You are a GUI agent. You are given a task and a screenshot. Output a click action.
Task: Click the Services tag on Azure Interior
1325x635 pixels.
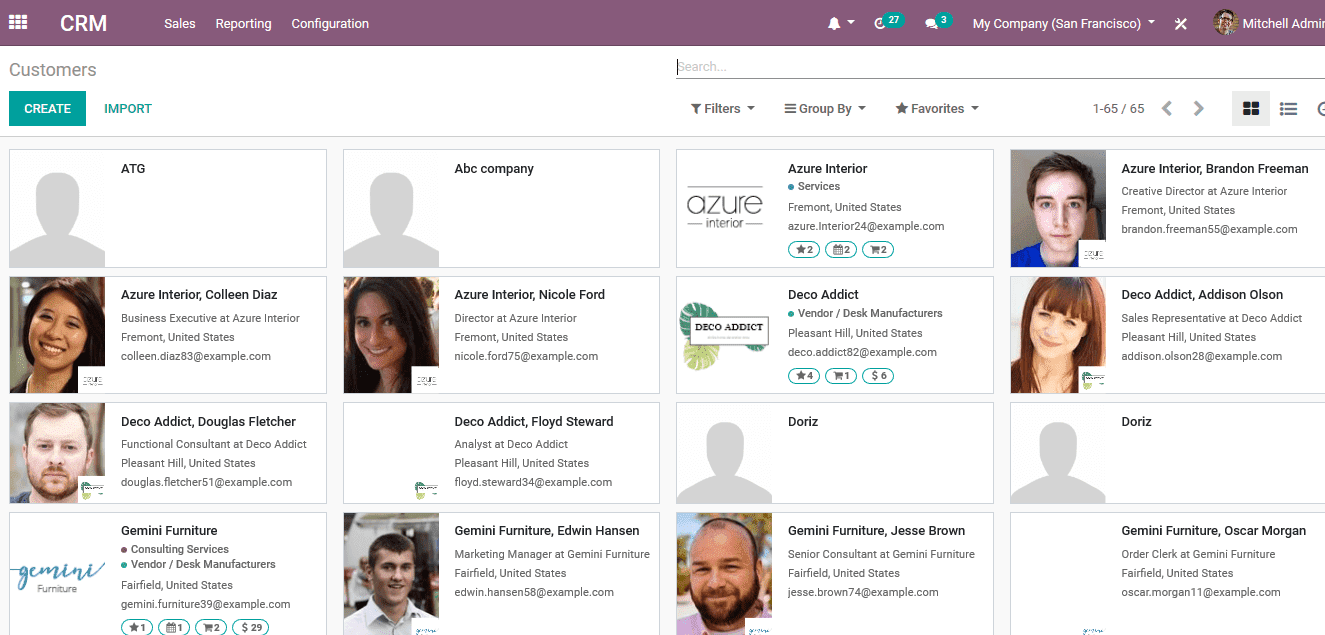pos(814,187)
